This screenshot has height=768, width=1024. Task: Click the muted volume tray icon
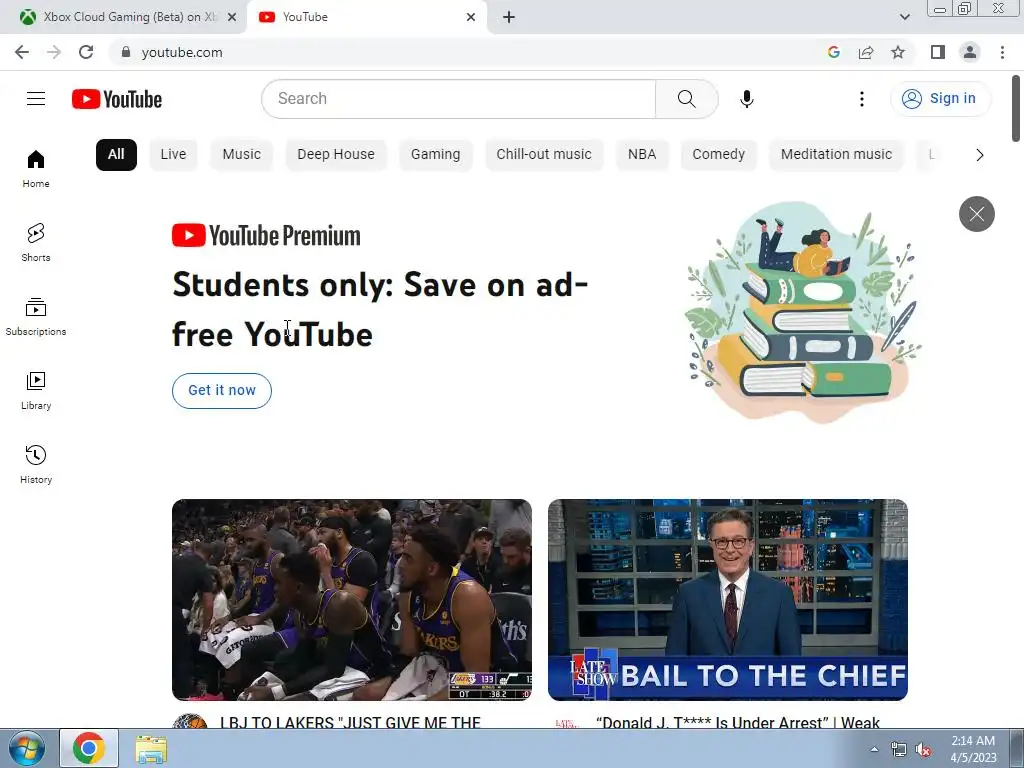(x=923, y=750)
